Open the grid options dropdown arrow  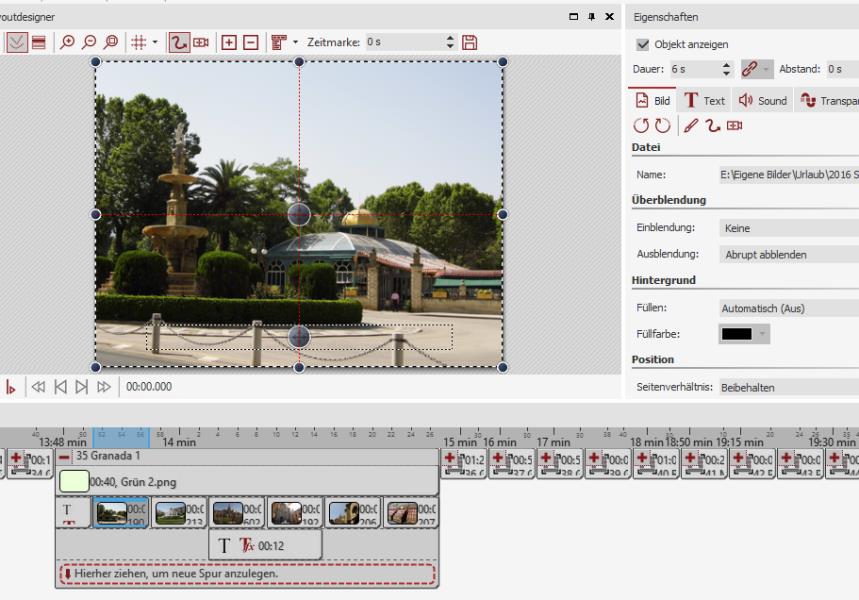155,42
